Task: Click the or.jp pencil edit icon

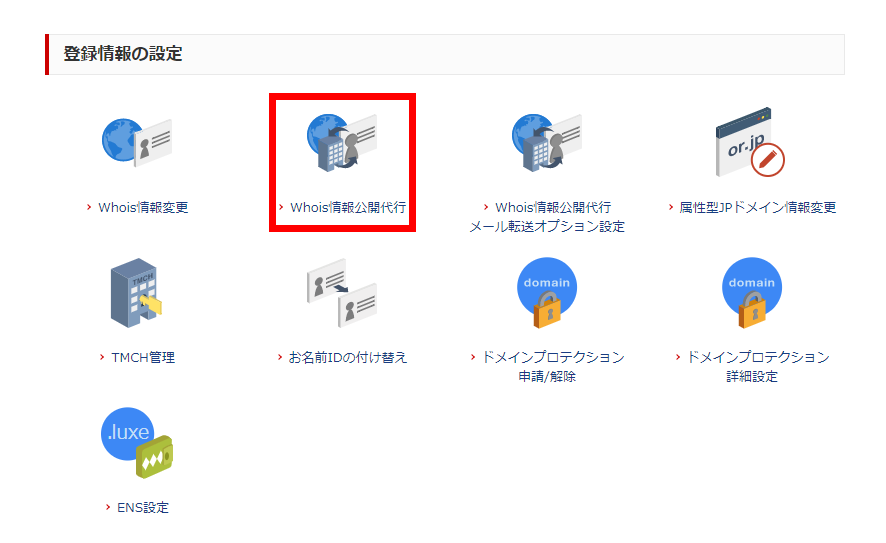Action: pos(750,142)
